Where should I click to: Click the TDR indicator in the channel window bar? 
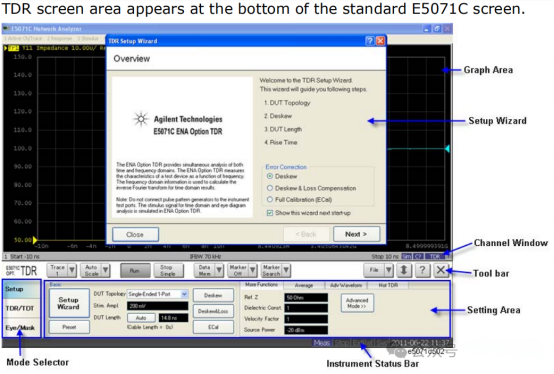coord(434,256)
